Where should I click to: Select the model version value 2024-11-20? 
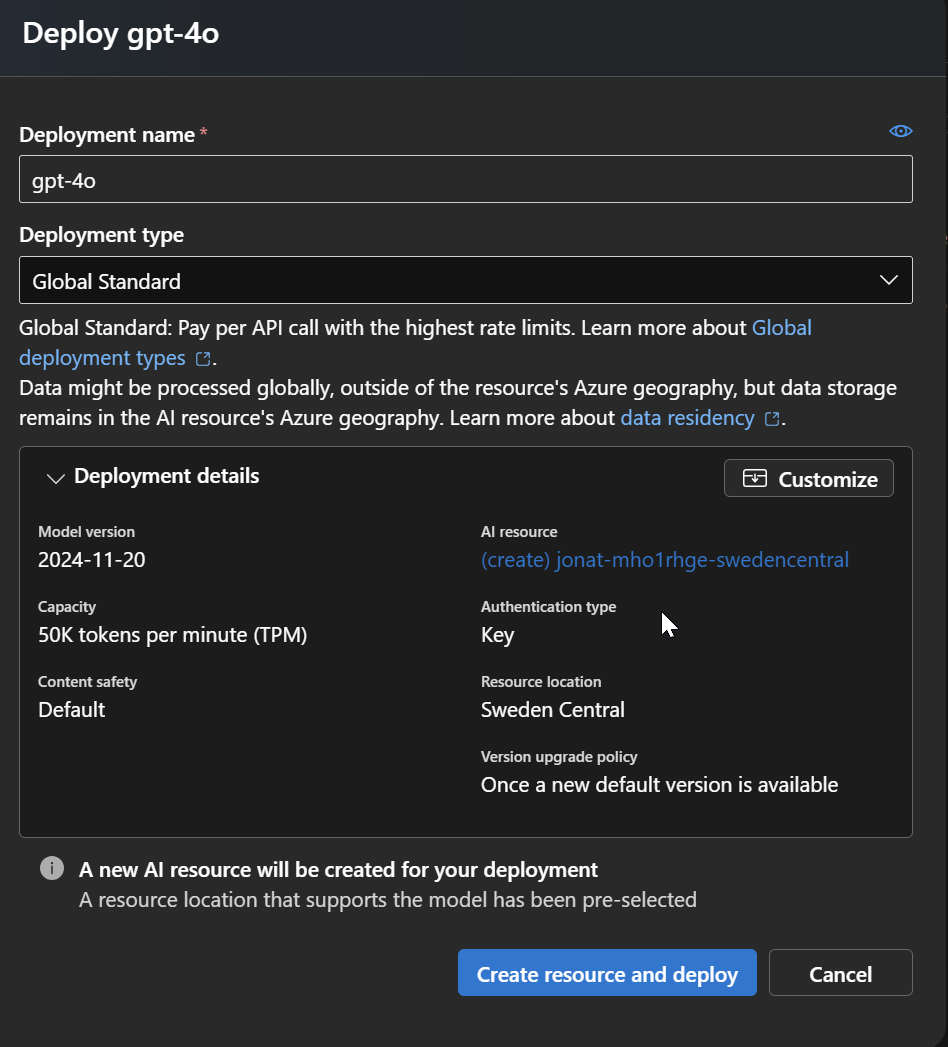91,560
